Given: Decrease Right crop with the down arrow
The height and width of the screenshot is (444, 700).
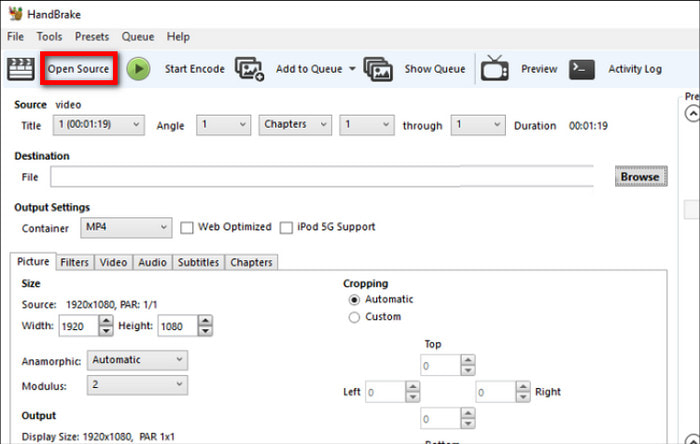Looking at the screenshot, I should (x=523, y=397).
